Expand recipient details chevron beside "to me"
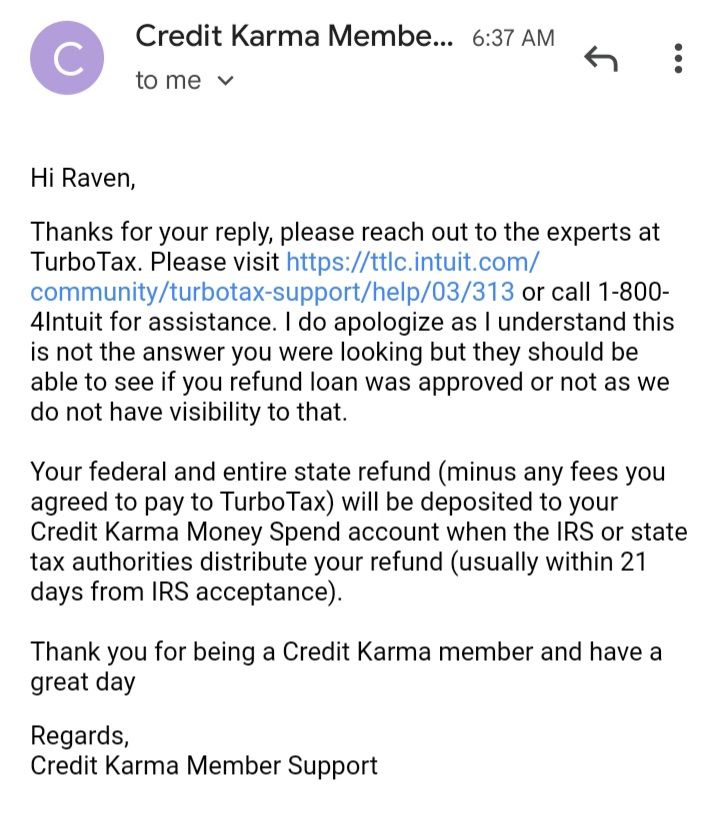The width and height of the screenshot is (720, 820). pyautogui.click(x=225, y=81)
